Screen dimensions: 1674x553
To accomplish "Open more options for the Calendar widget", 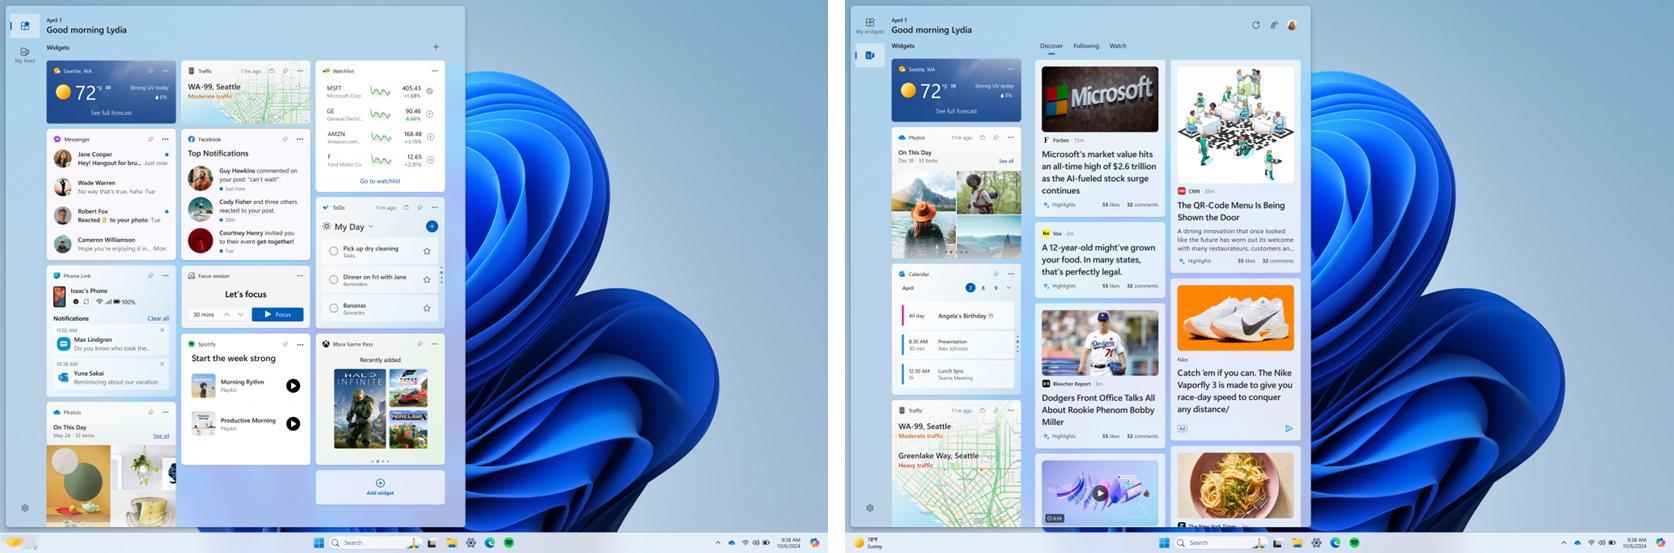I will [1010, 274].
